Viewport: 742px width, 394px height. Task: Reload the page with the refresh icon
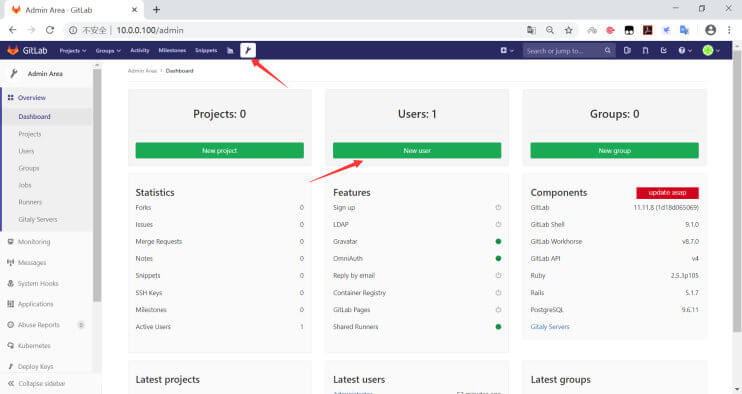click(50, 30)
